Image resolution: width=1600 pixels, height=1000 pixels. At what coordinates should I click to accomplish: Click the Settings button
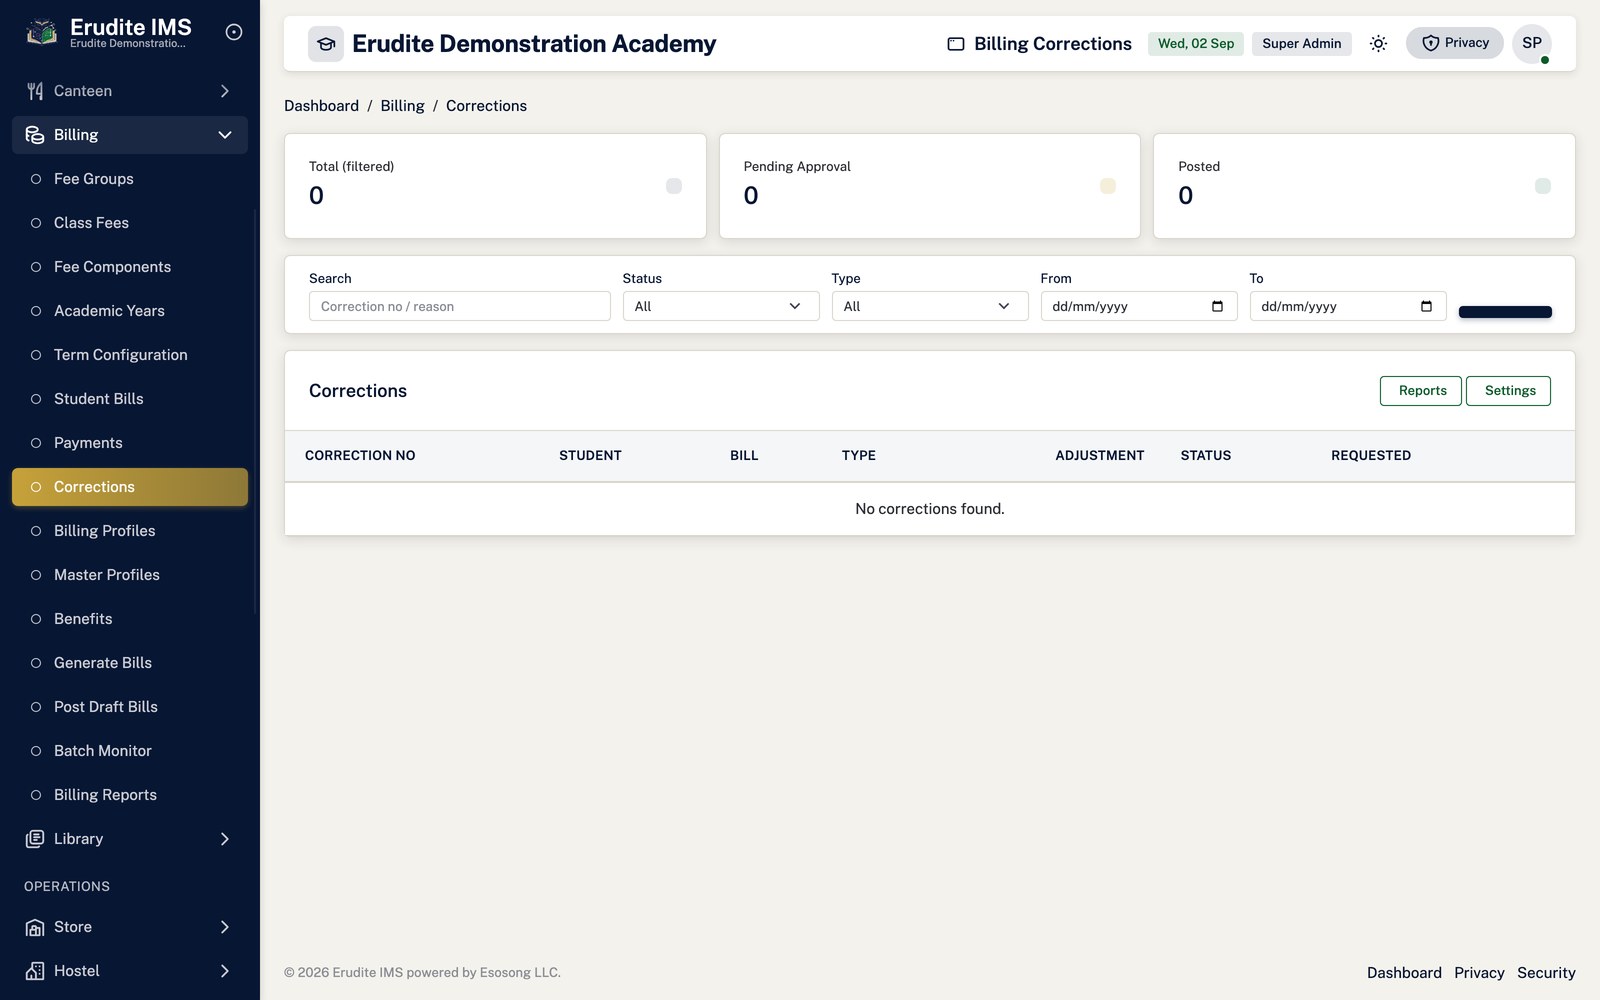coord(1508,391)
